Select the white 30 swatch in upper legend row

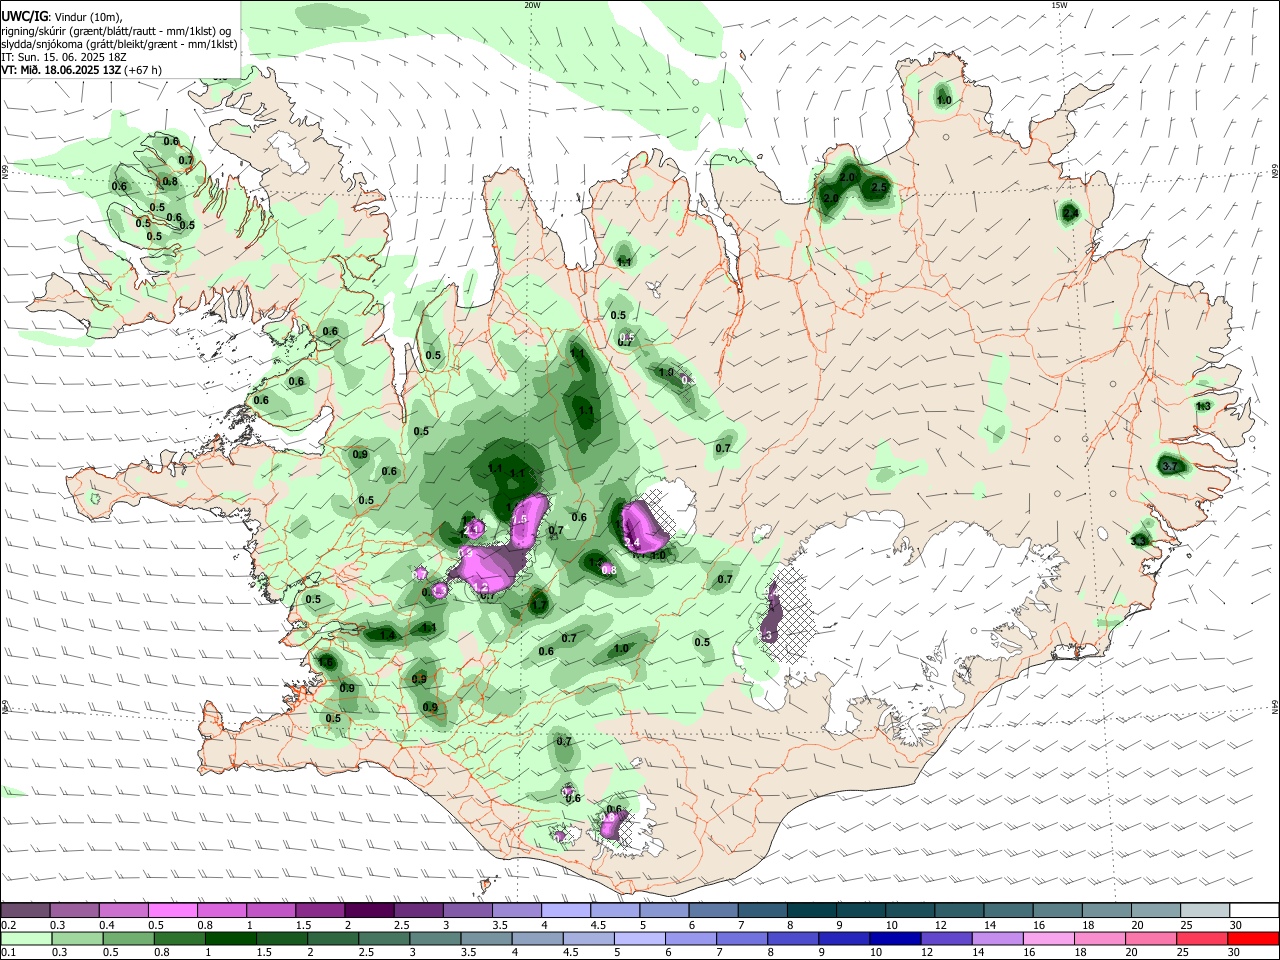point(1253,910)
